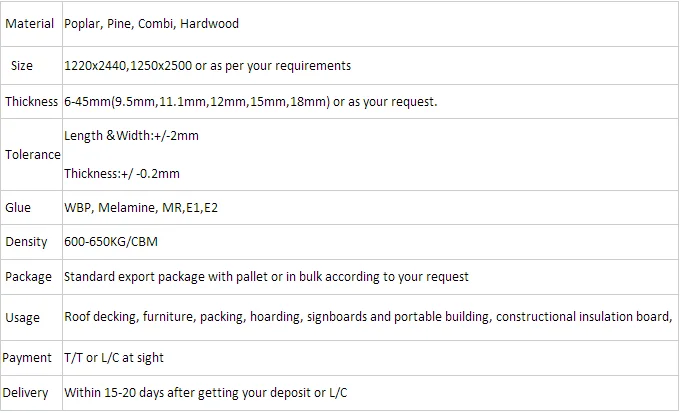Click the Material row label
Image resolution: width=681 pixels, height=413 pixels.
click(x=29, y=23)
